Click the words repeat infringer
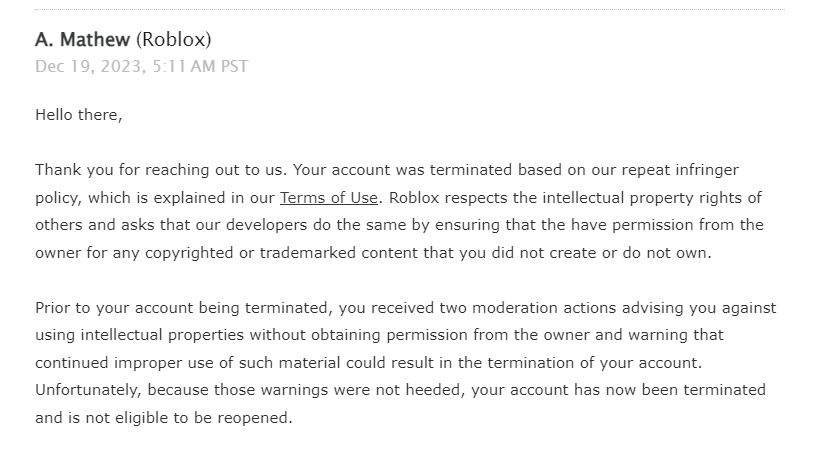The image size is (832, 452). [680, 170]
